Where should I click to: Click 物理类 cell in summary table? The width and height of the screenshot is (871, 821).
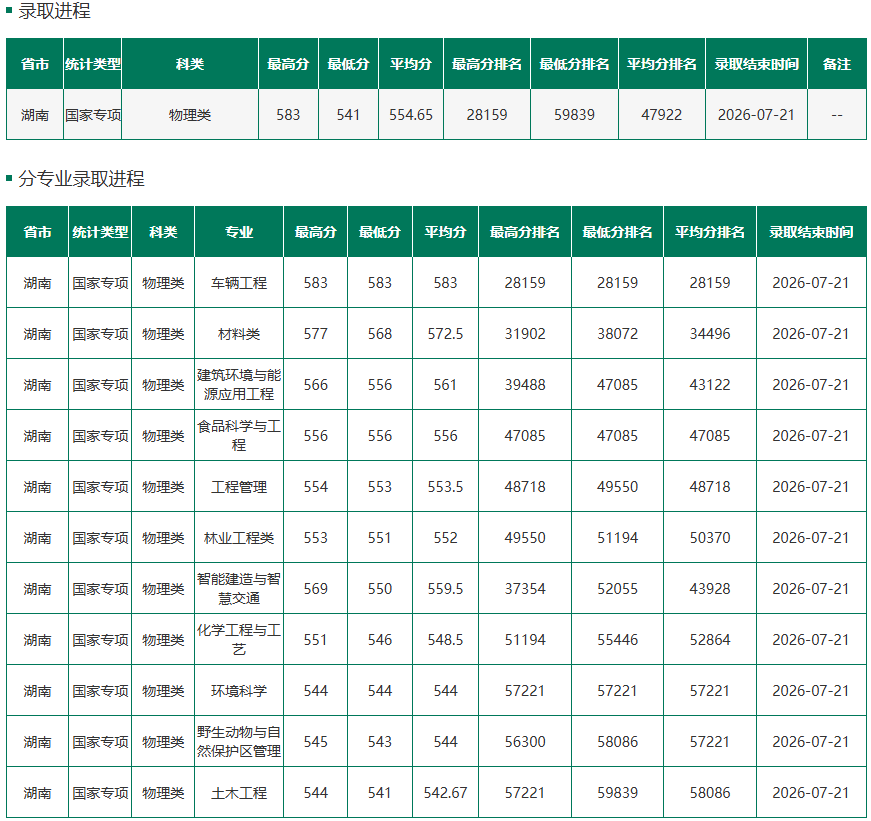(189, 115)
